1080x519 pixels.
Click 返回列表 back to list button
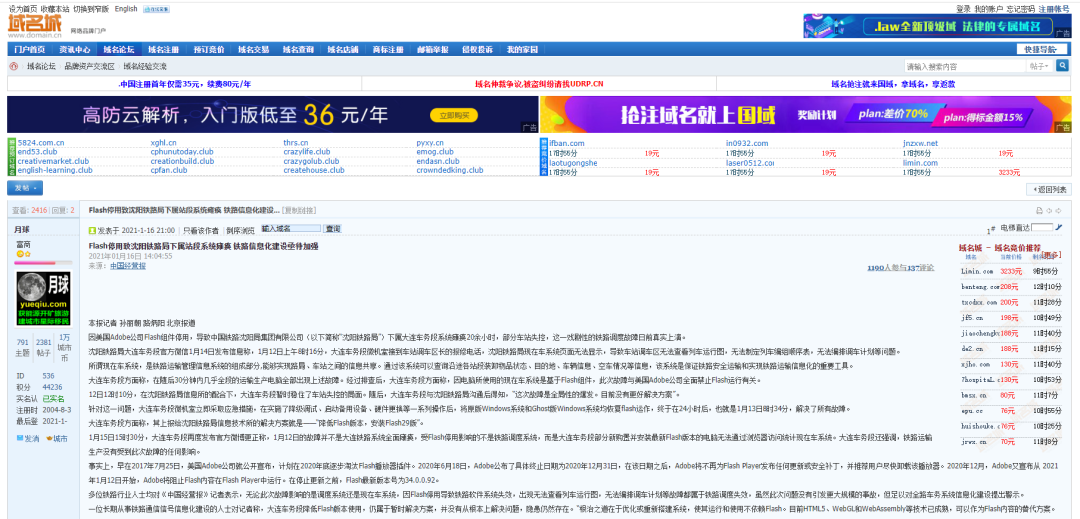point(1049,189)
